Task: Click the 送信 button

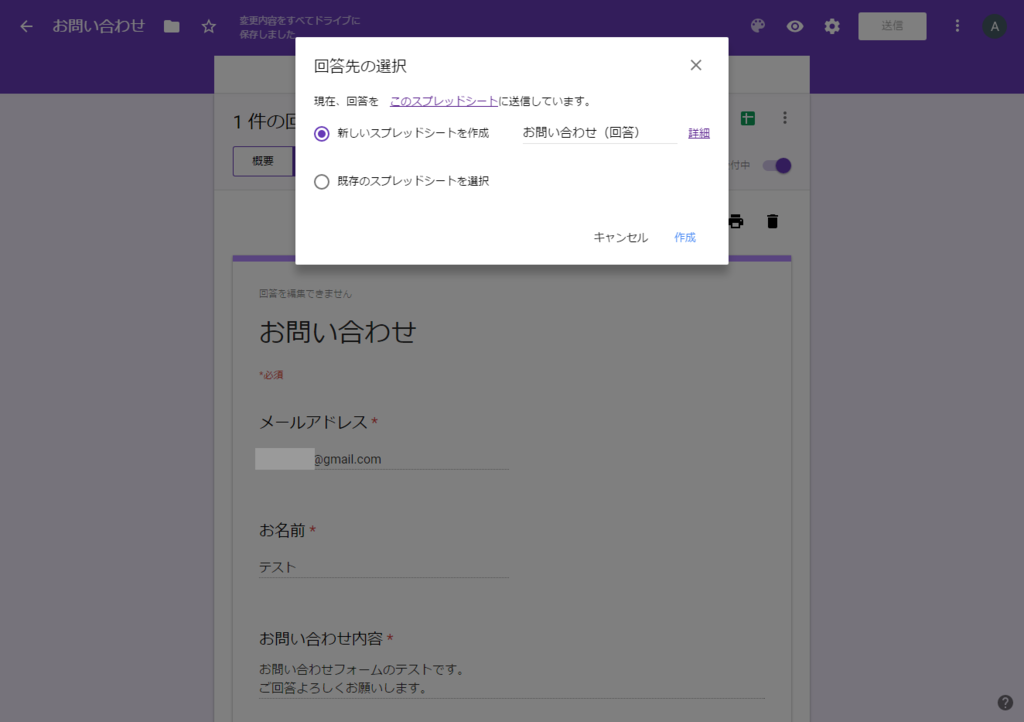Action: [892, 26]
